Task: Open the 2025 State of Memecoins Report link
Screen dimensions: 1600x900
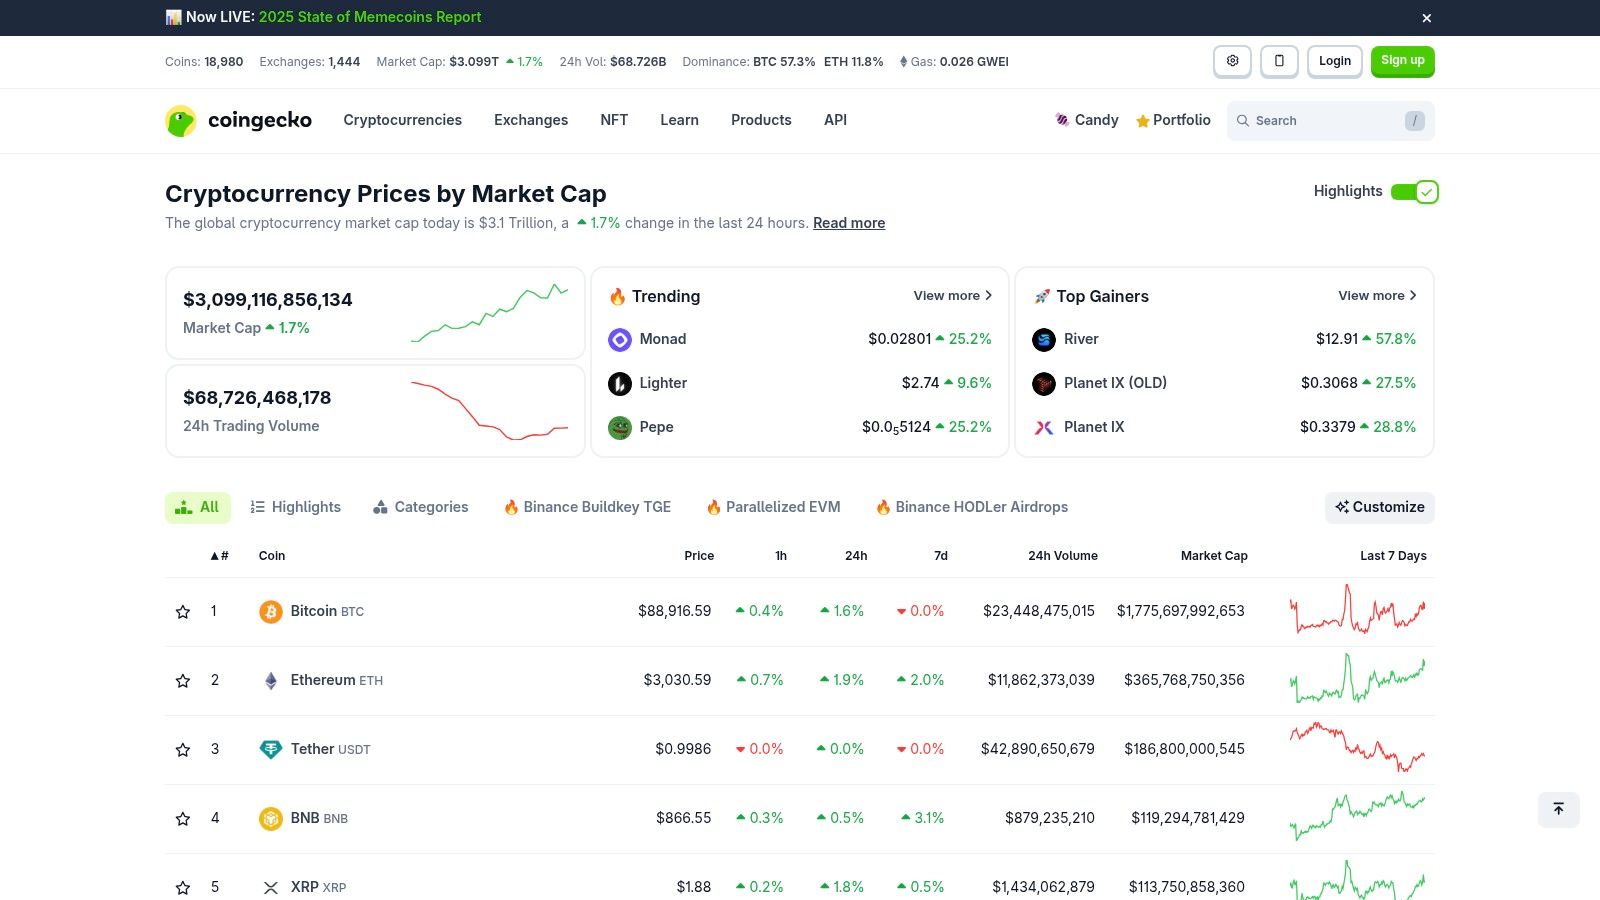Action: pyautogui.click(x=369, y=17)
